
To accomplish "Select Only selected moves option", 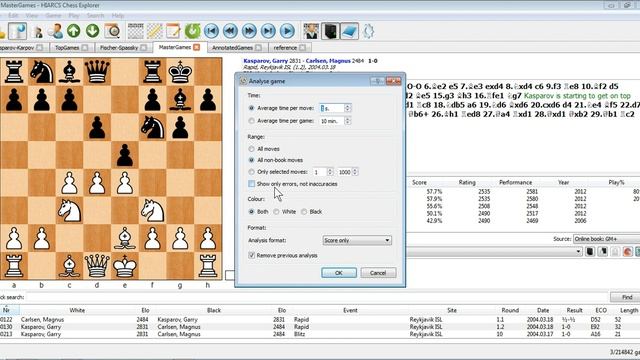I will pos(251,172).
